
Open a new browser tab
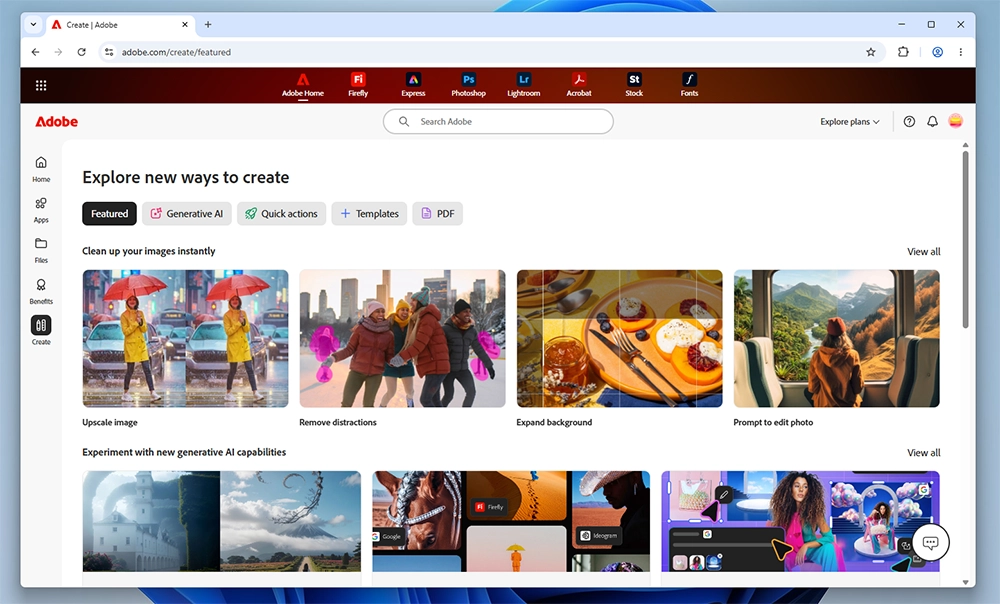point(208,25)
